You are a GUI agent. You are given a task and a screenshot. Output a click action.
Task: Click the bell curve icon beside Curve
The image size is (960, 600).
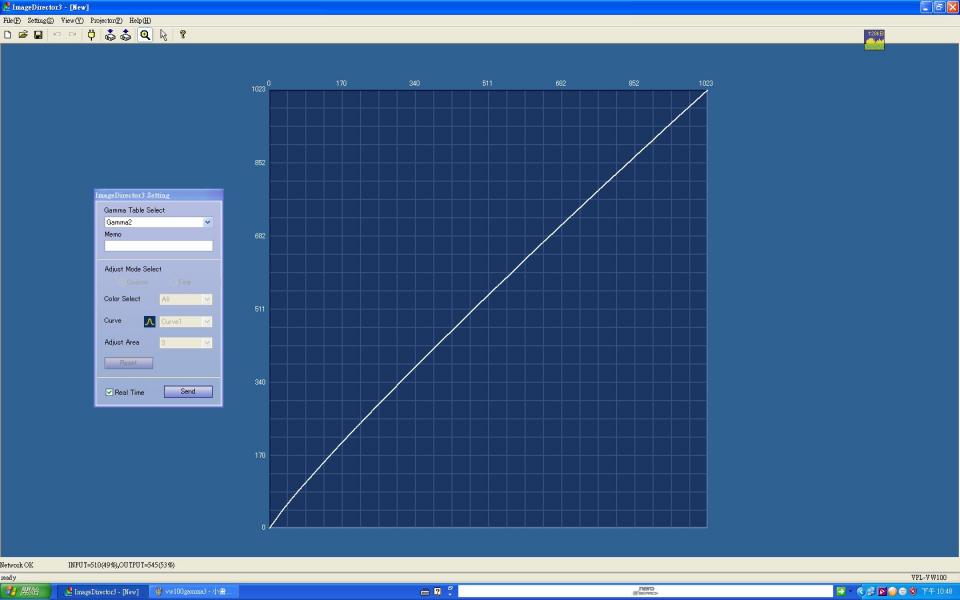pos(149,321)
